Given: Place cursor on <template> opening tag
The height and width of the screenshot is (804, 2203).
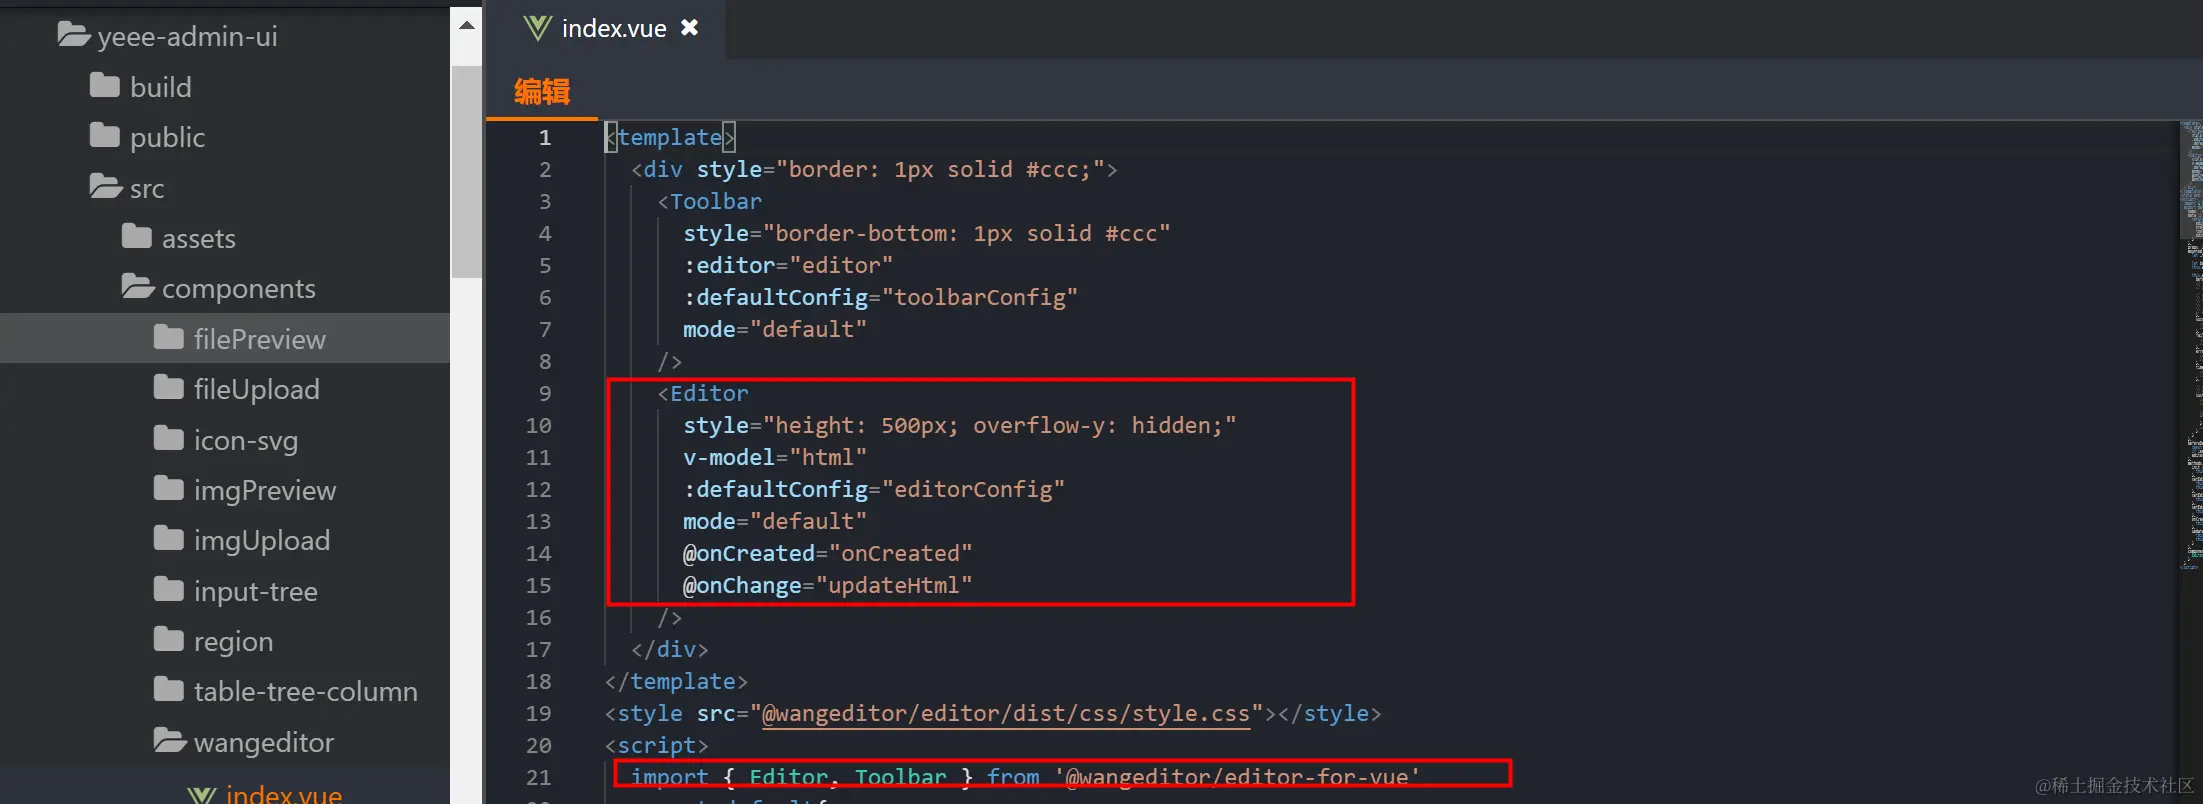Looking at the screenshot, I should click(x=670, y=137).
